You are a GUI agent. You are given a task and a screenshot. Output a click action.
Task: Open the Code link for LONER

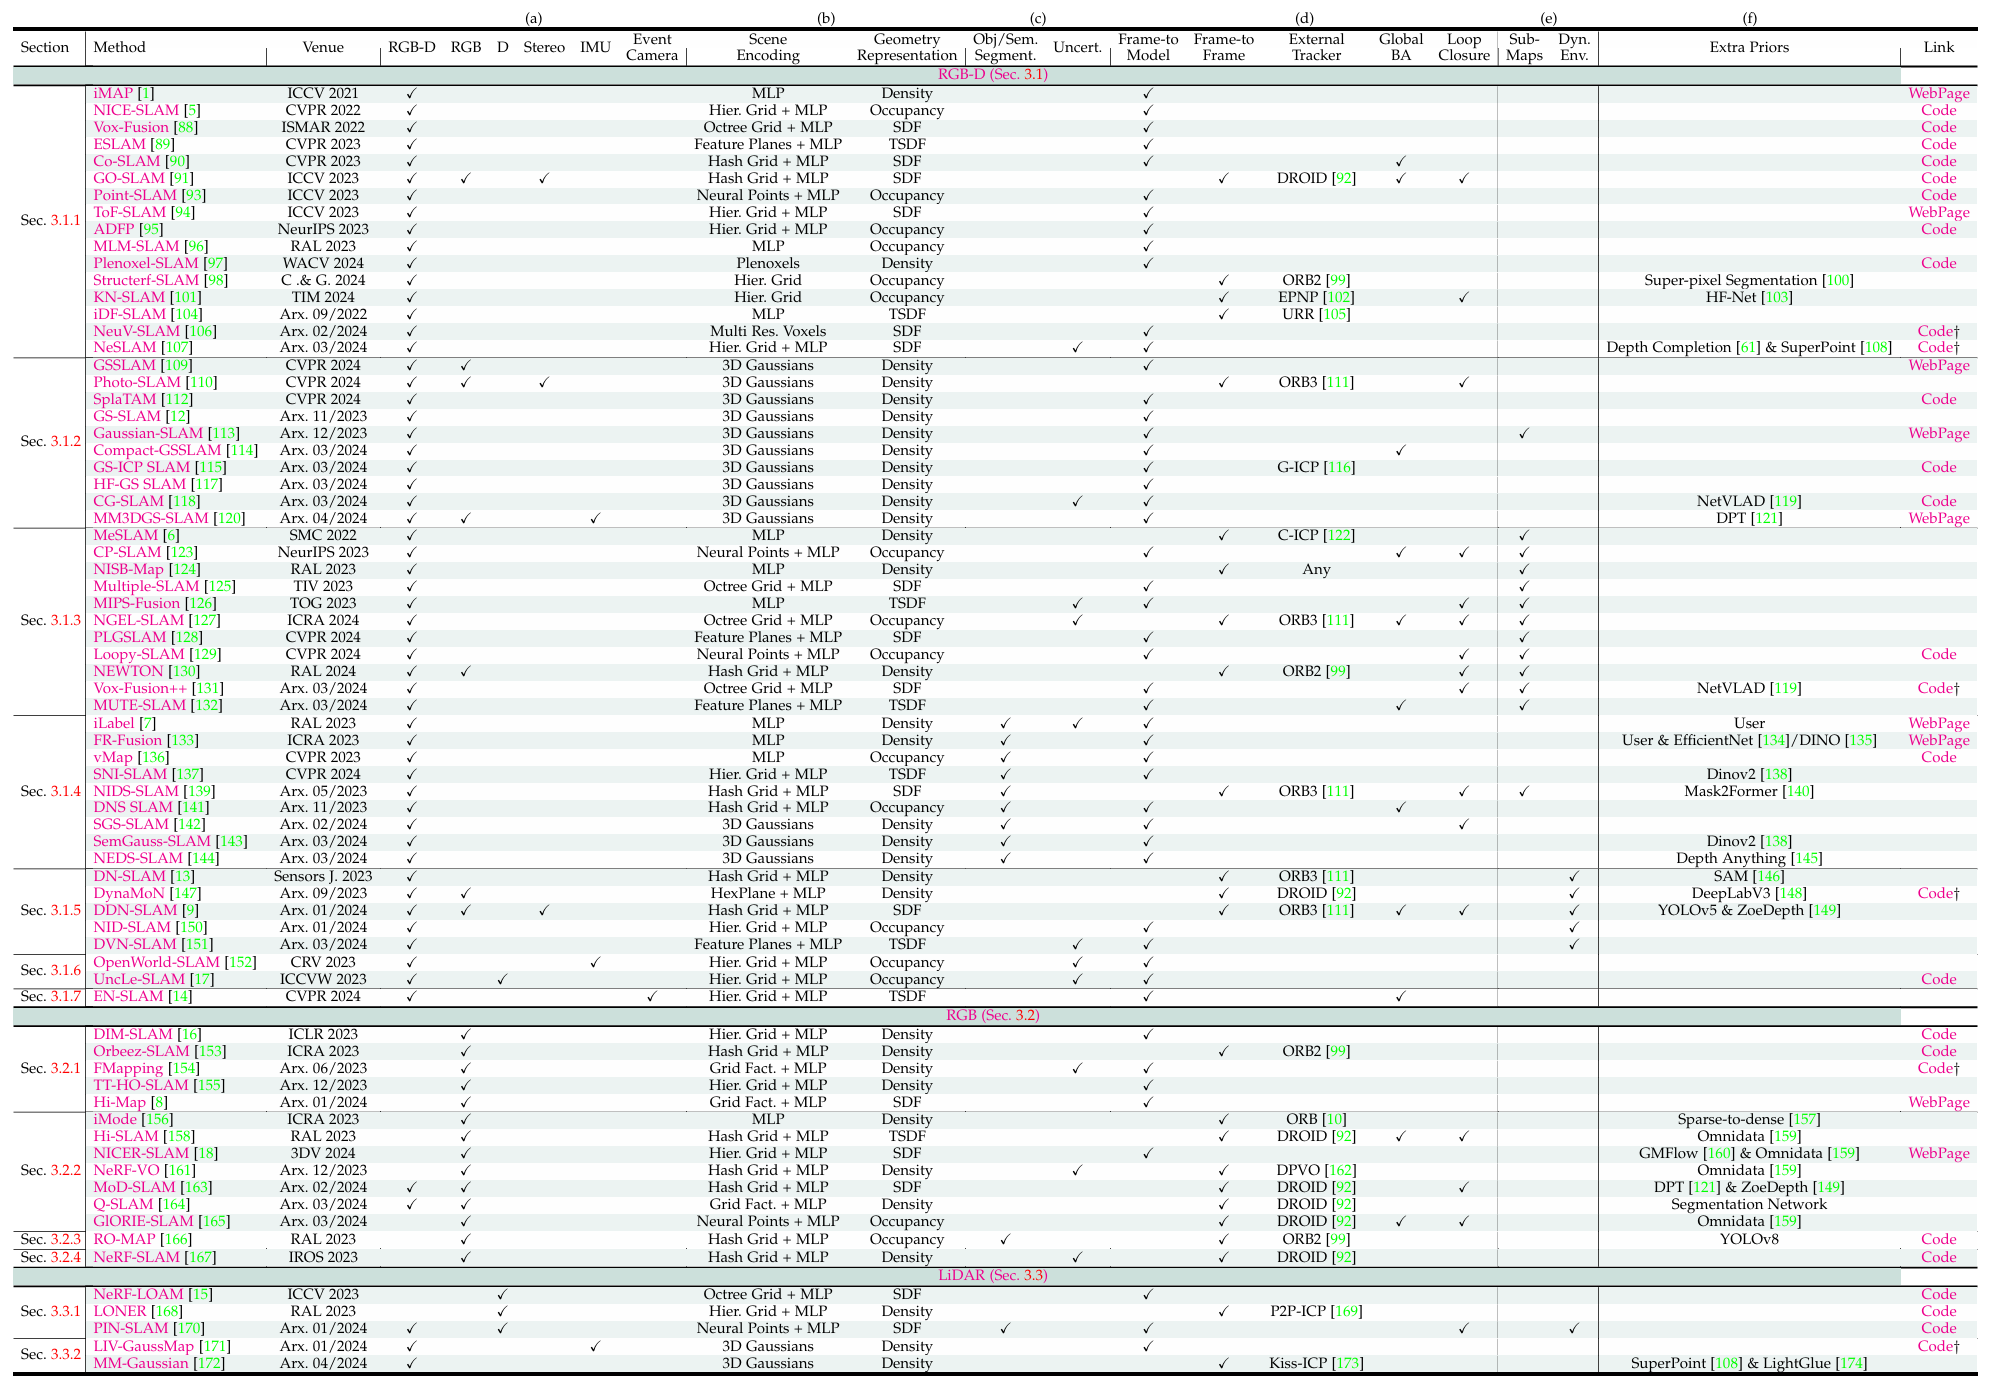click(1938, 1311)
